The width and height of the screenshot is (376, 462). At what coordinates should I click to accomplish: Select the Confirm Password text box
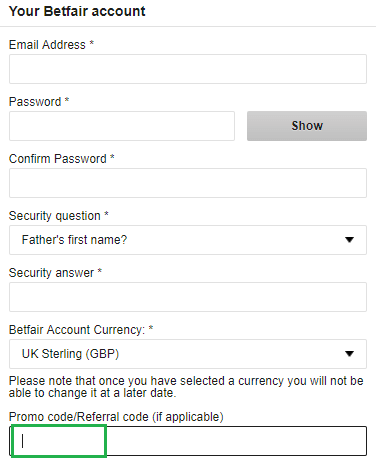point(188,183)
